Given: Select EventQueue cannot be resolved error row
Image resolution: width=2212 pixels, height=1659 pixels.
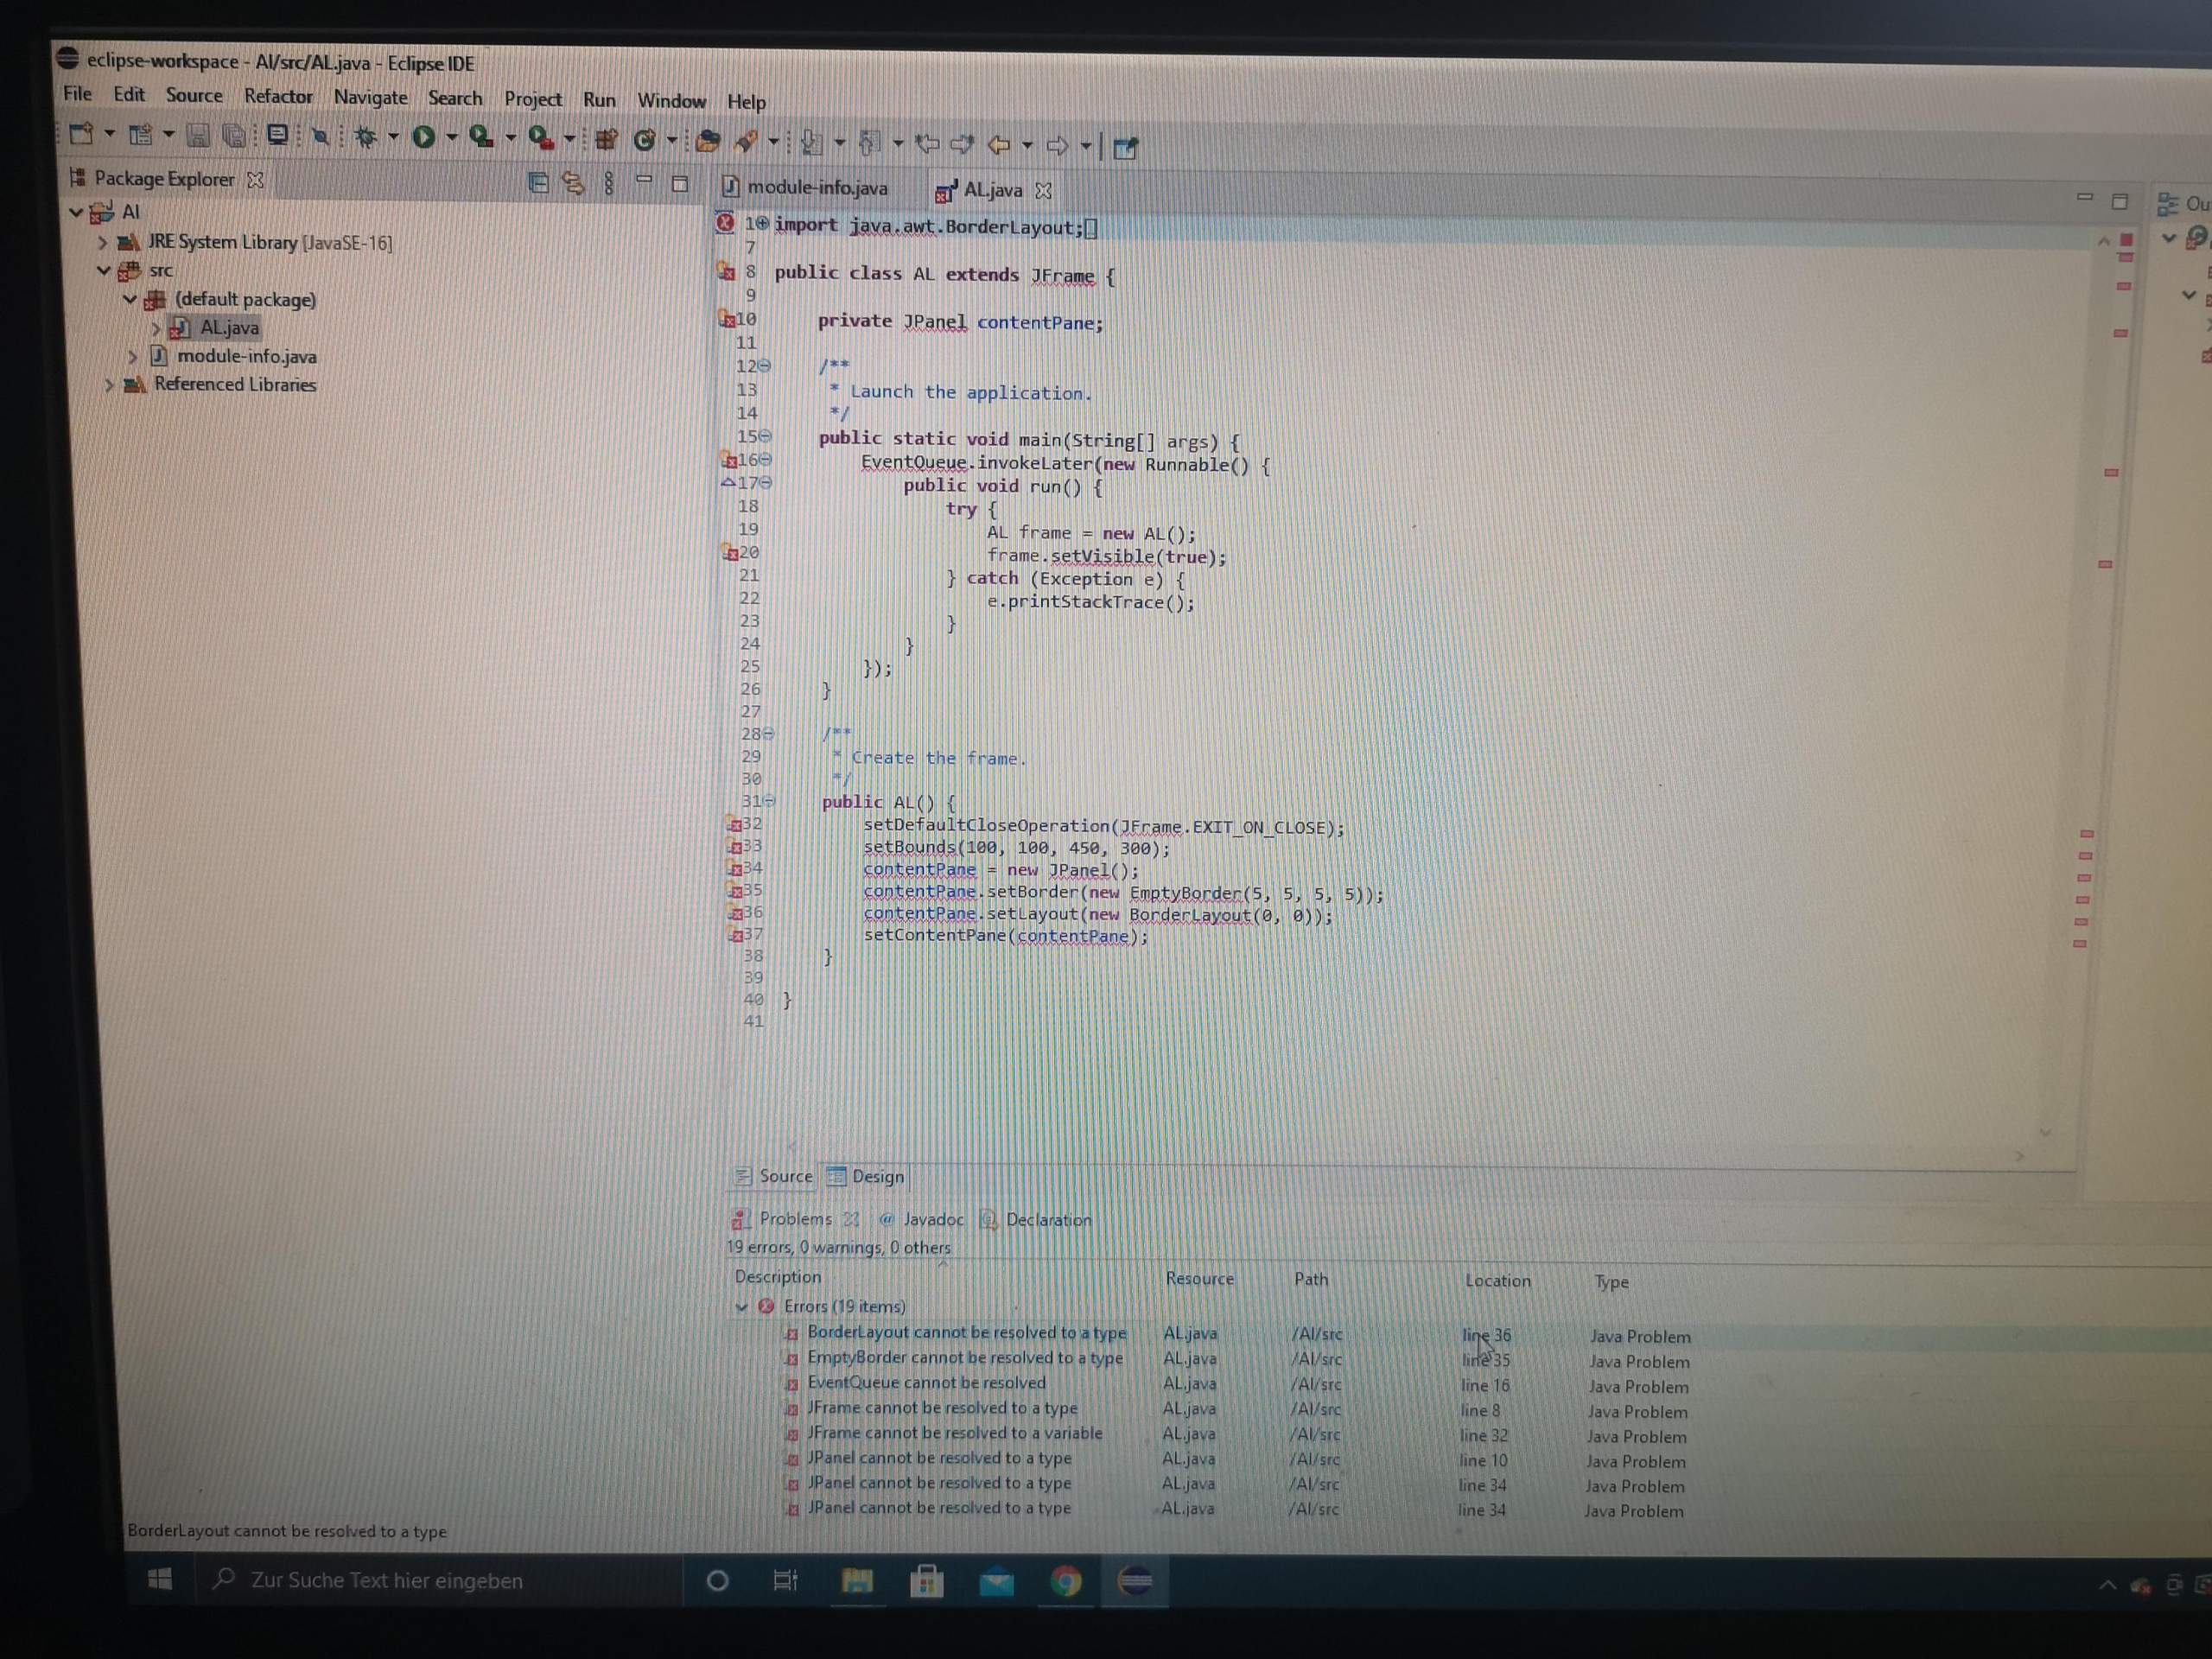Looking at the screenshot, I should click(926, 1382).
